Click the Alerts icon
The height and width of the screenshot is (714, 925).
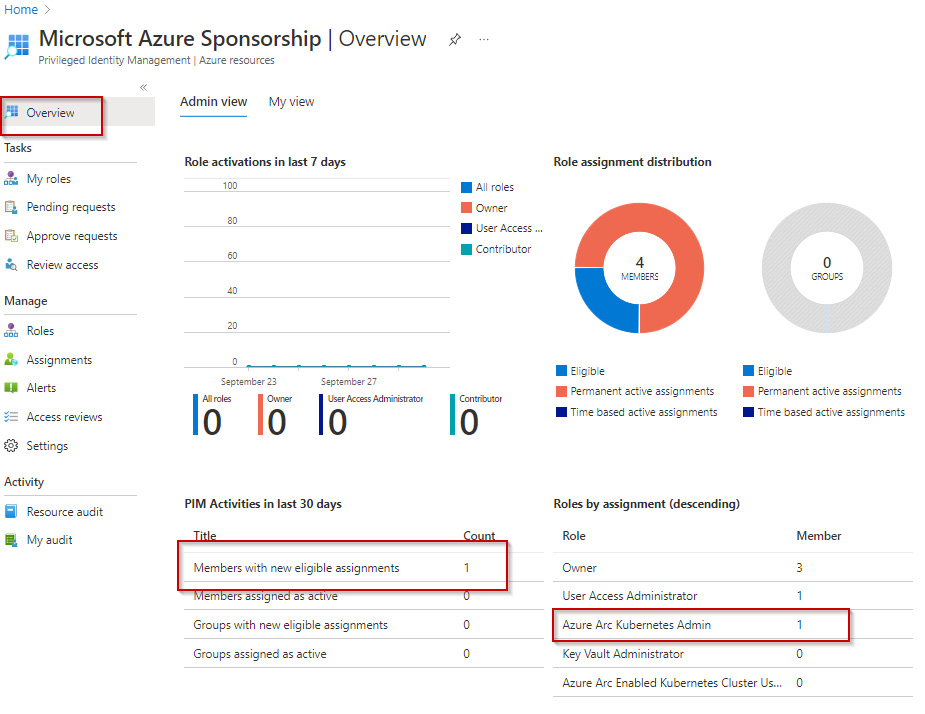pyautogui.click(x=11, y=388)
